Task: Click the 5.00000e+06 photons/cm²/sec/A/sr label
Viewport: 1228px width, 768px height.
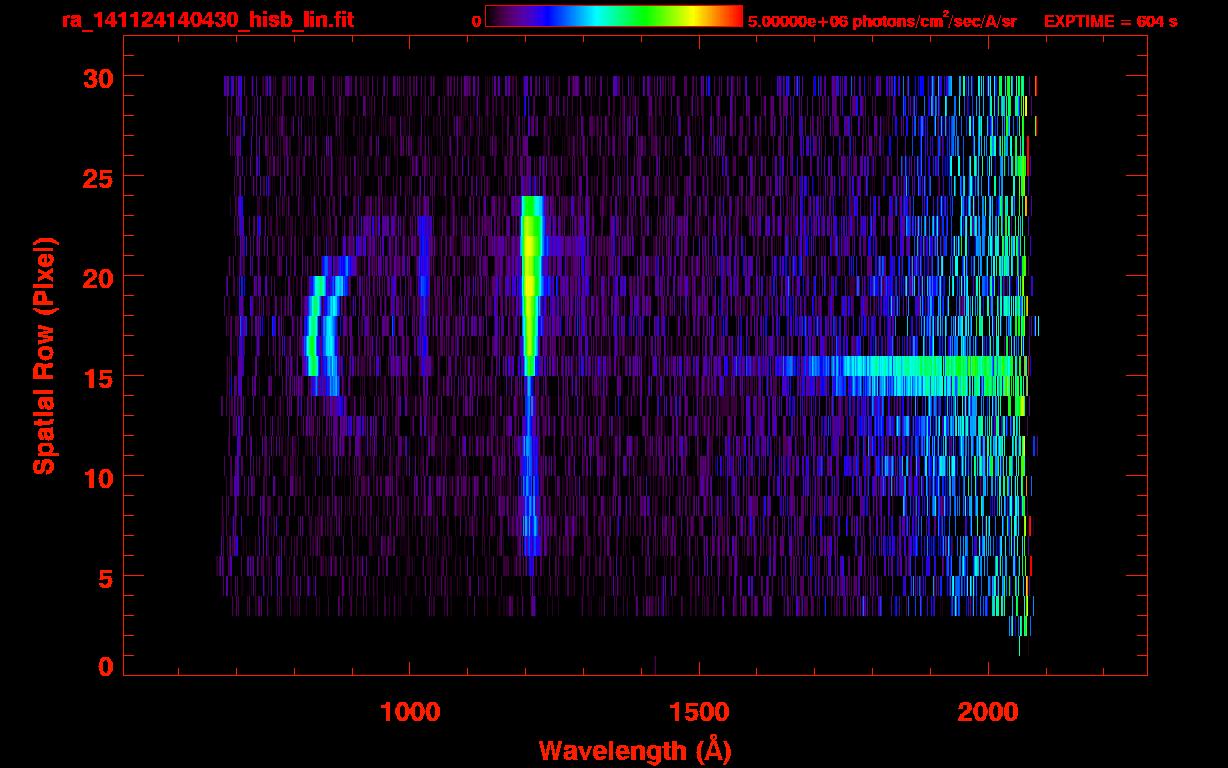Action: [x=882, y=20]
